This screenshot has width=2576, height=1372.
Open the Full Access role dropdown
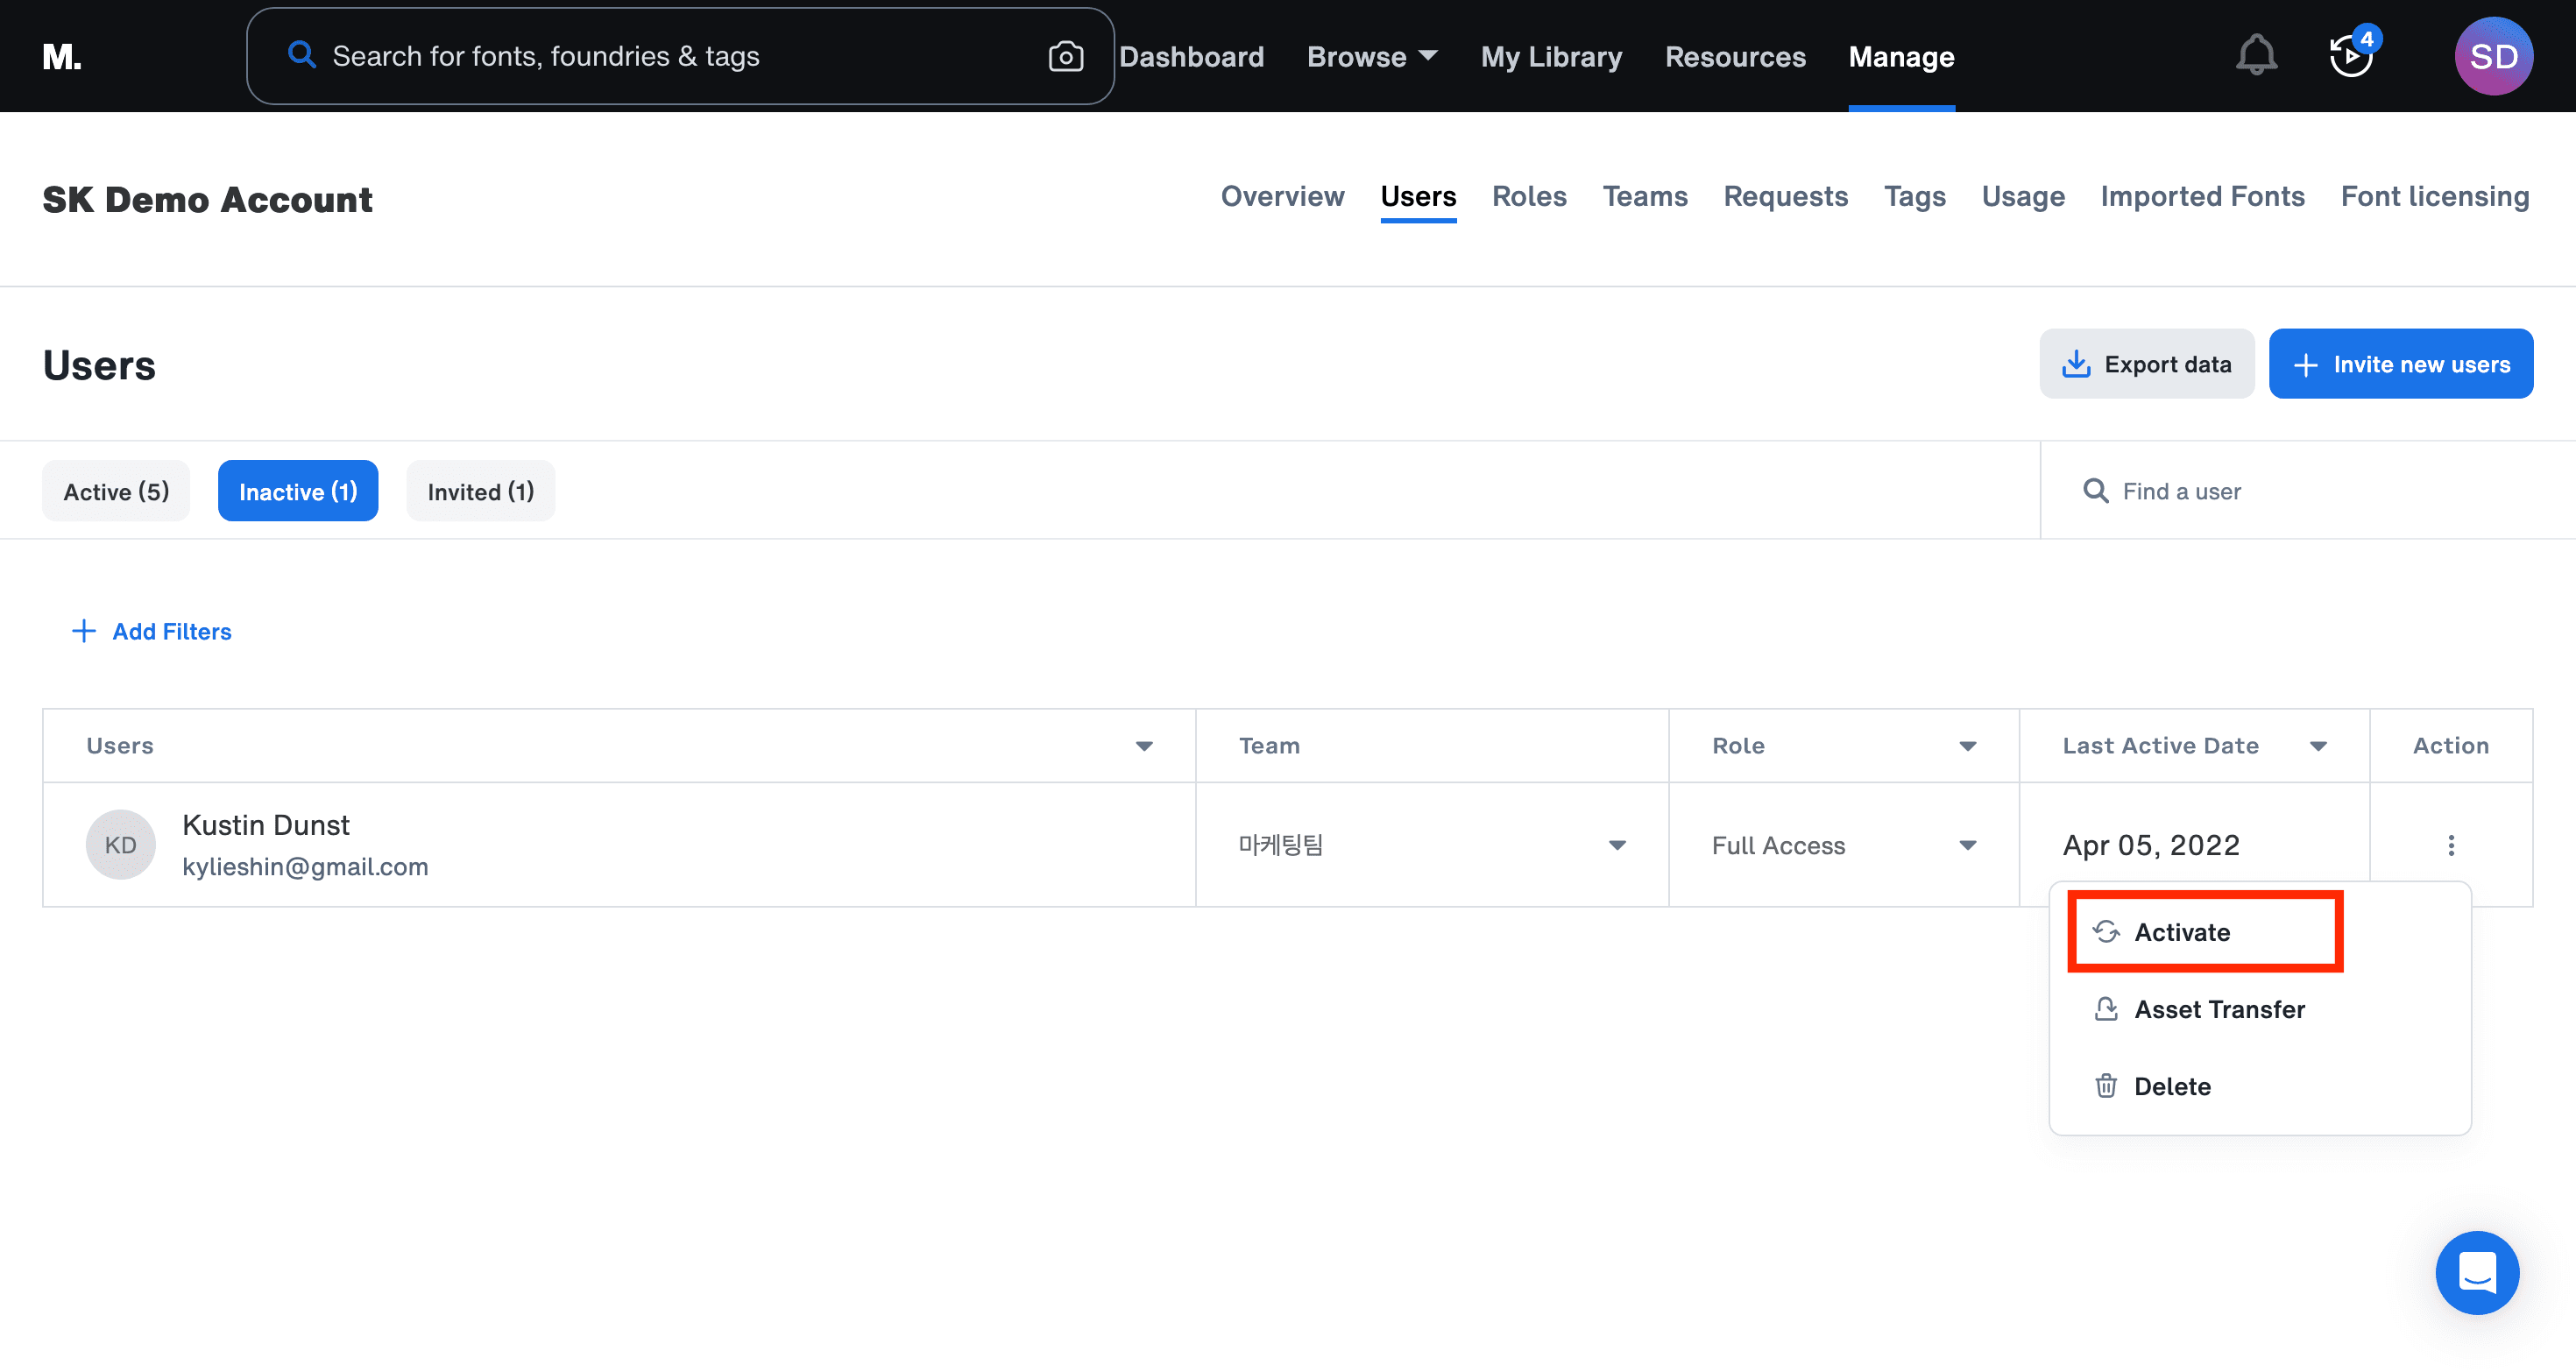pos(1966,845)
